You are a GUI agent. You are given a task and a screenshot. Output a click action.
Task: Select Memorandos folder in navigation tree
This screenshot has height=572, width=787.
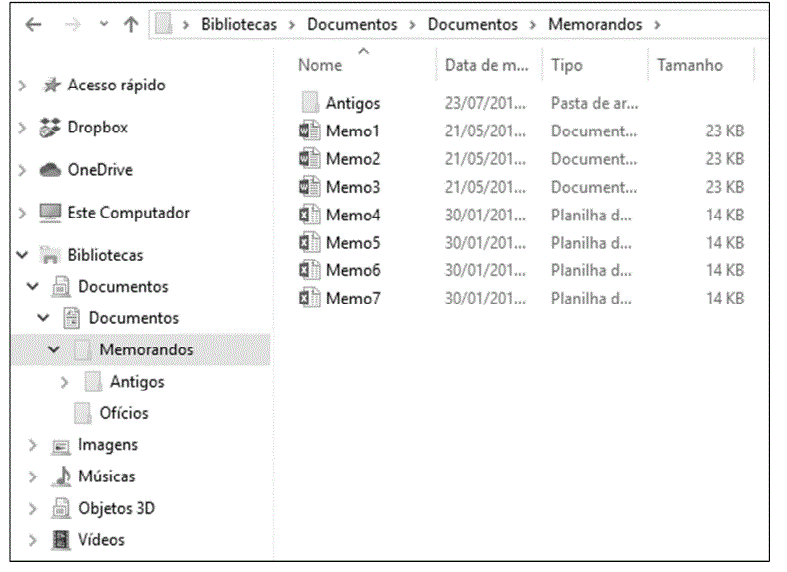click(x=146, y=349)
